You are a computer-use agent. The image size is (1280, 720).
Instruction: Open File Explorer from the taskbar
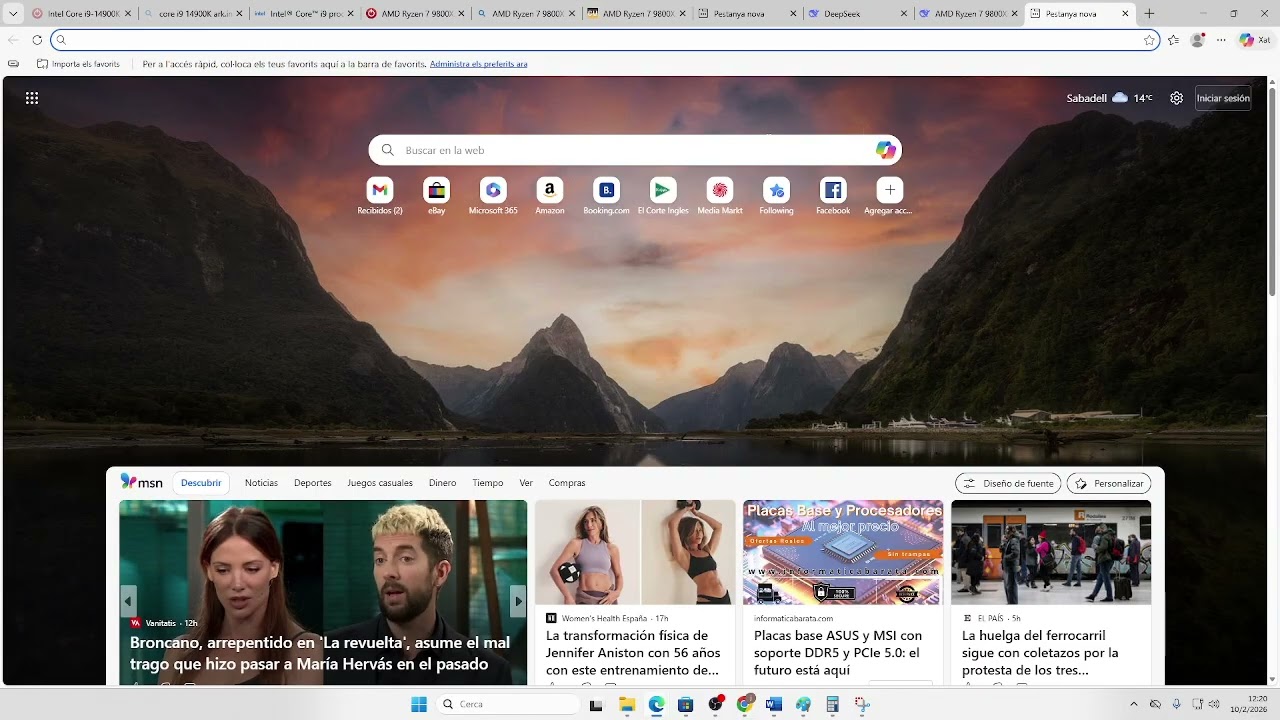click(627, 704)
